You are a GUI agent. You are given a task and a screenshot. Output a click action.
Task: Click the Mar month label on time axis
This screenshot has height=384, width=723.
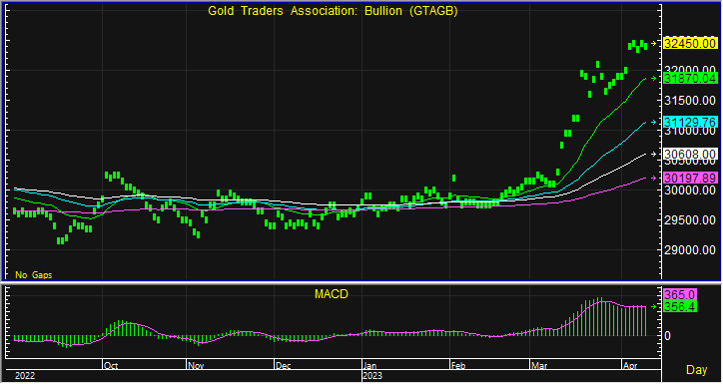tap(539, 366)
